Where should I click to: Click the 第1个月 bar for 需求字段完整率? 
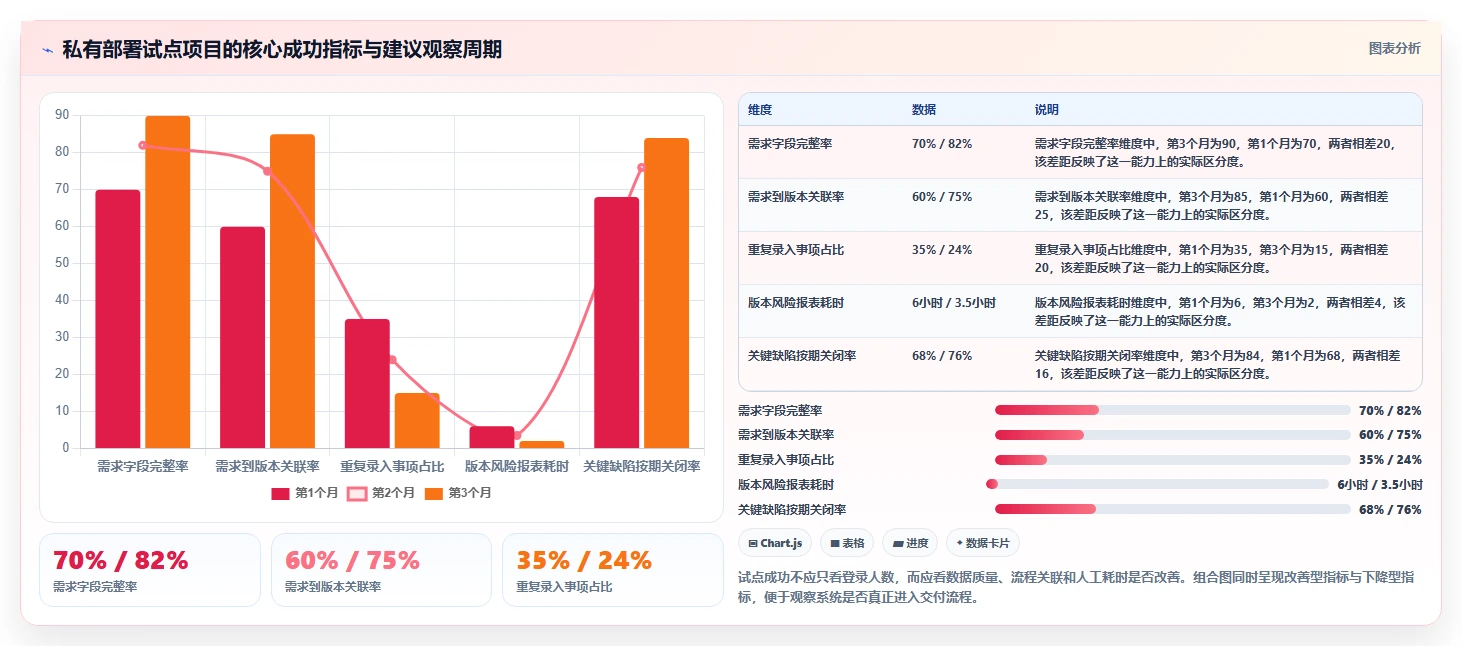click(118, 319)
